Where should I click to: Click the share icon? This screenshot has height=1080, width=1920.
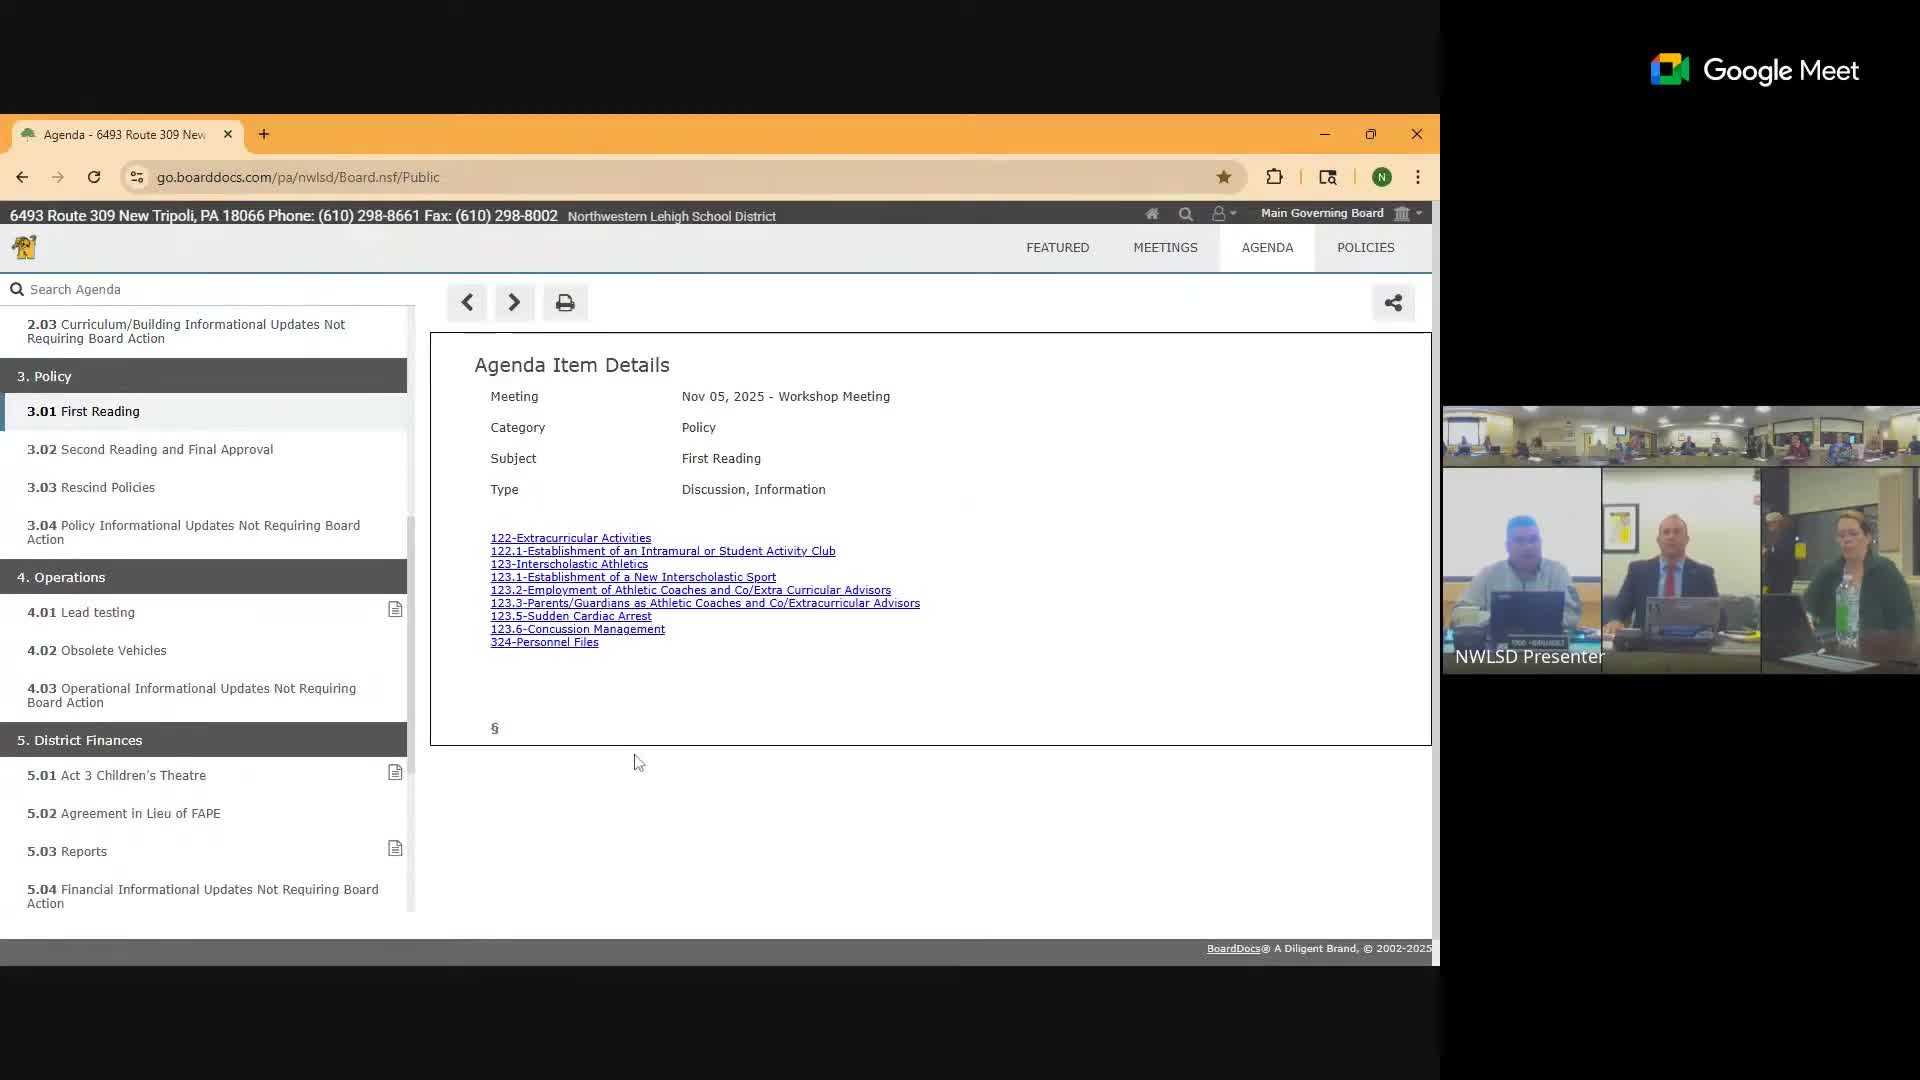(x=1393, y=303)
